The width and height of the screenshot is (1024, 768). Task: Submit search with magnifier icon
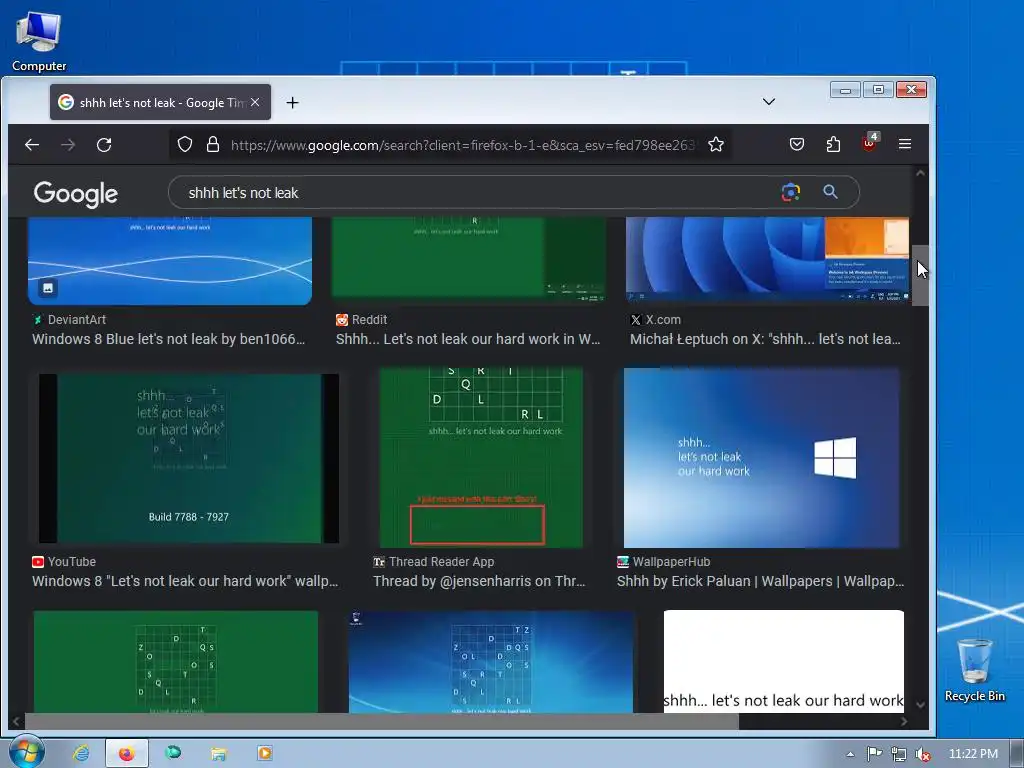(x=830, y=192)
